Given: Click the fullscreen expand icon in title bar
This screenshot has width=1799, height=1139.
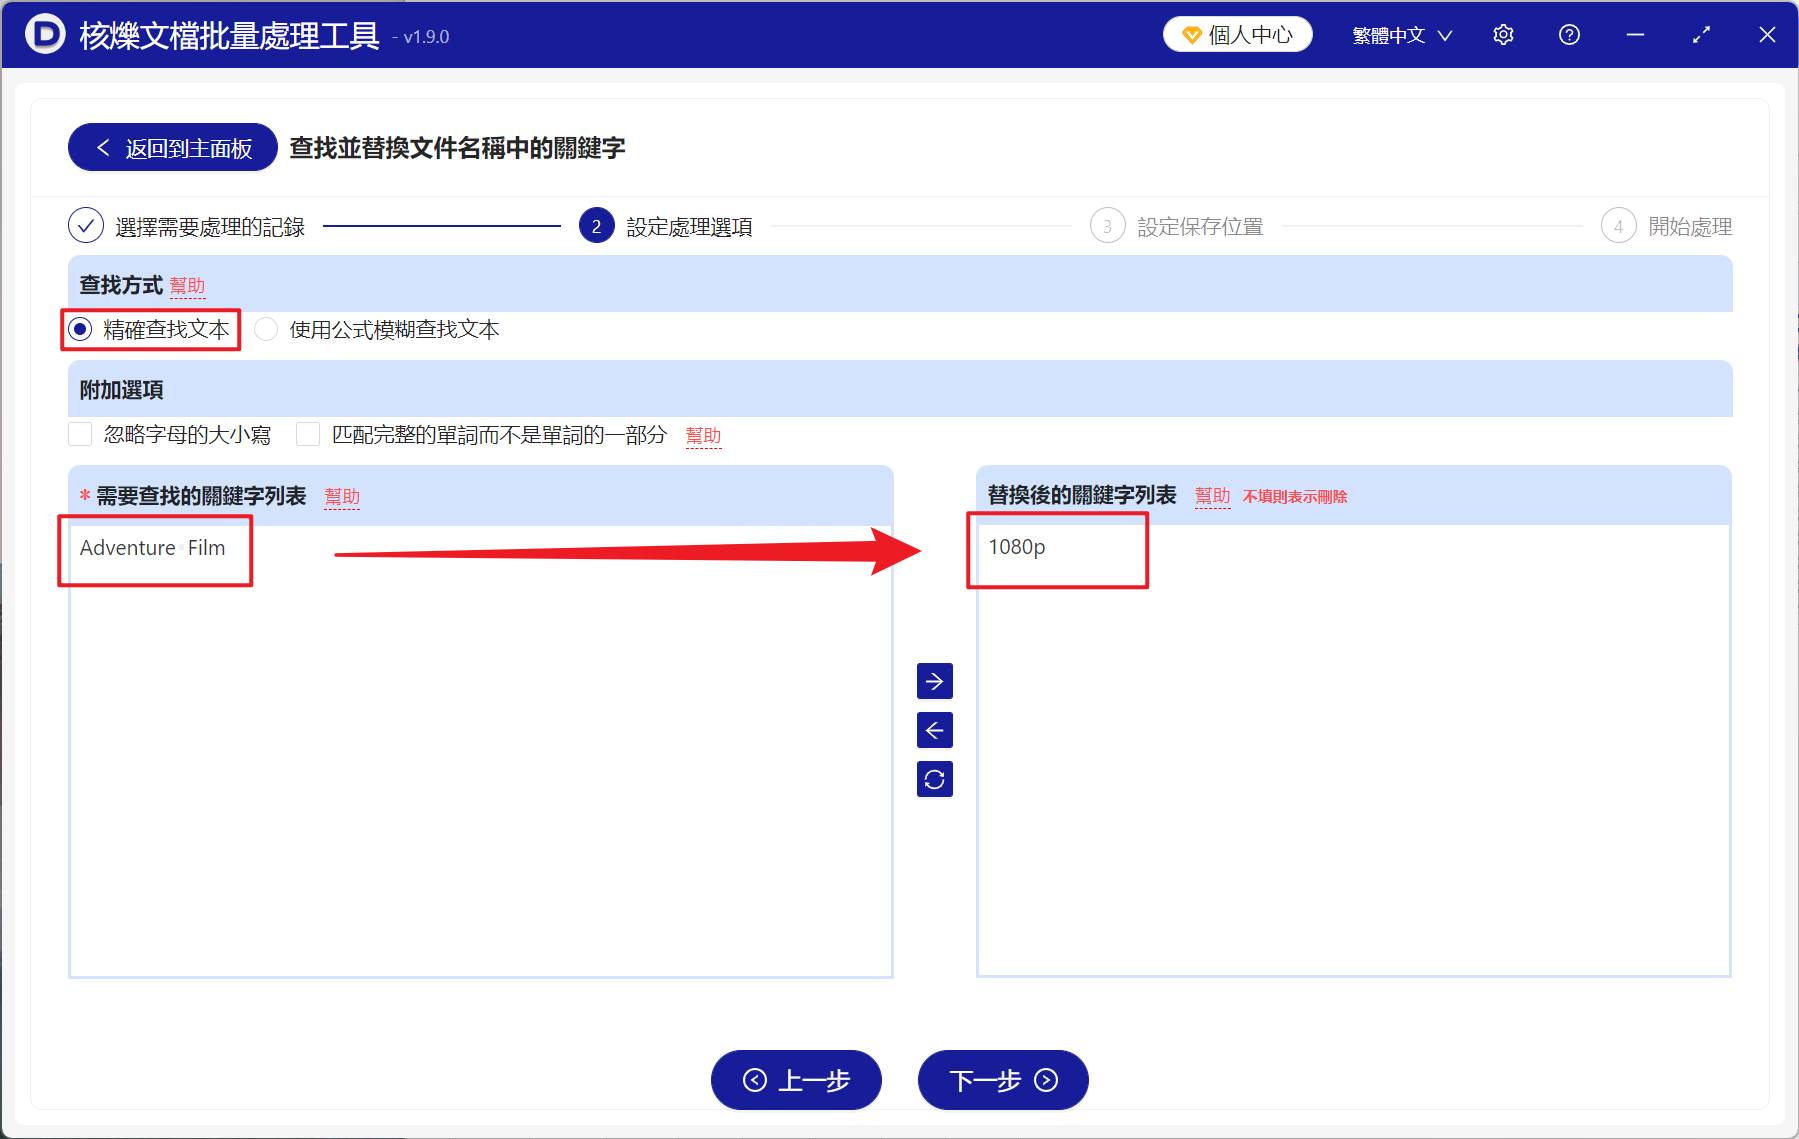Looking at the screenshot, I should [x=1701, y=34].
